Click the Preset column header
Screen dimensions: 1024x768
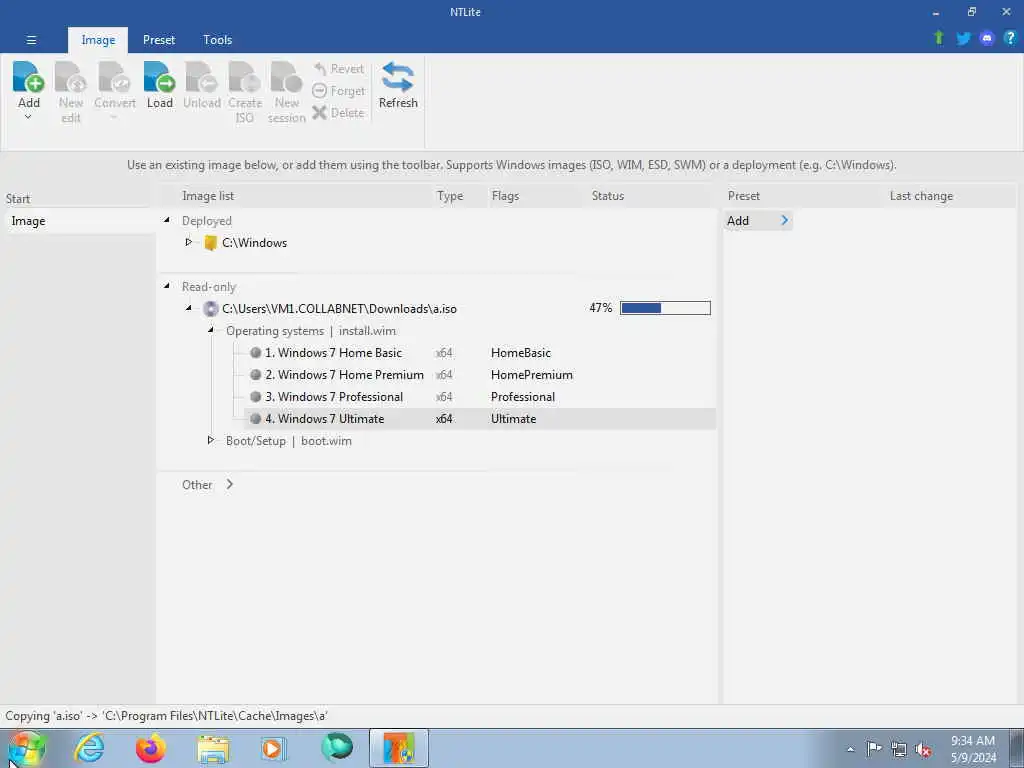coord(744,196)
